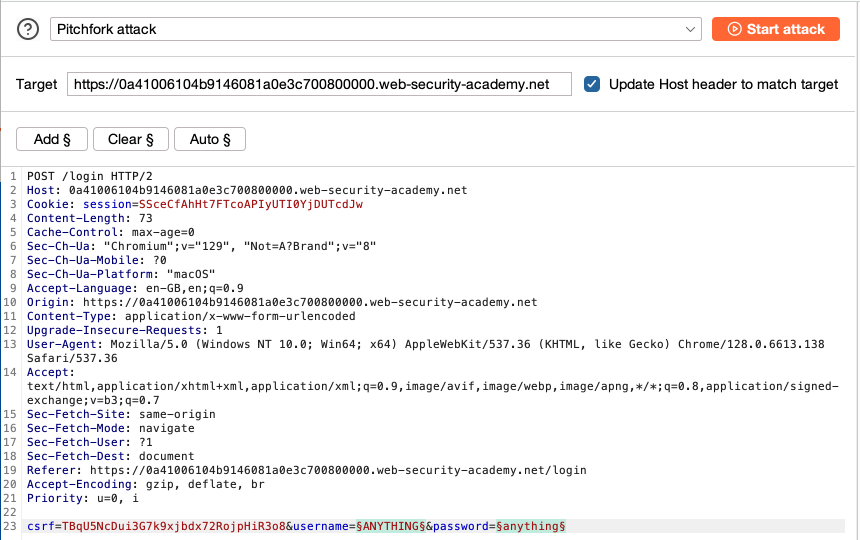Click the Content-Length value 73

coord(146,218)
